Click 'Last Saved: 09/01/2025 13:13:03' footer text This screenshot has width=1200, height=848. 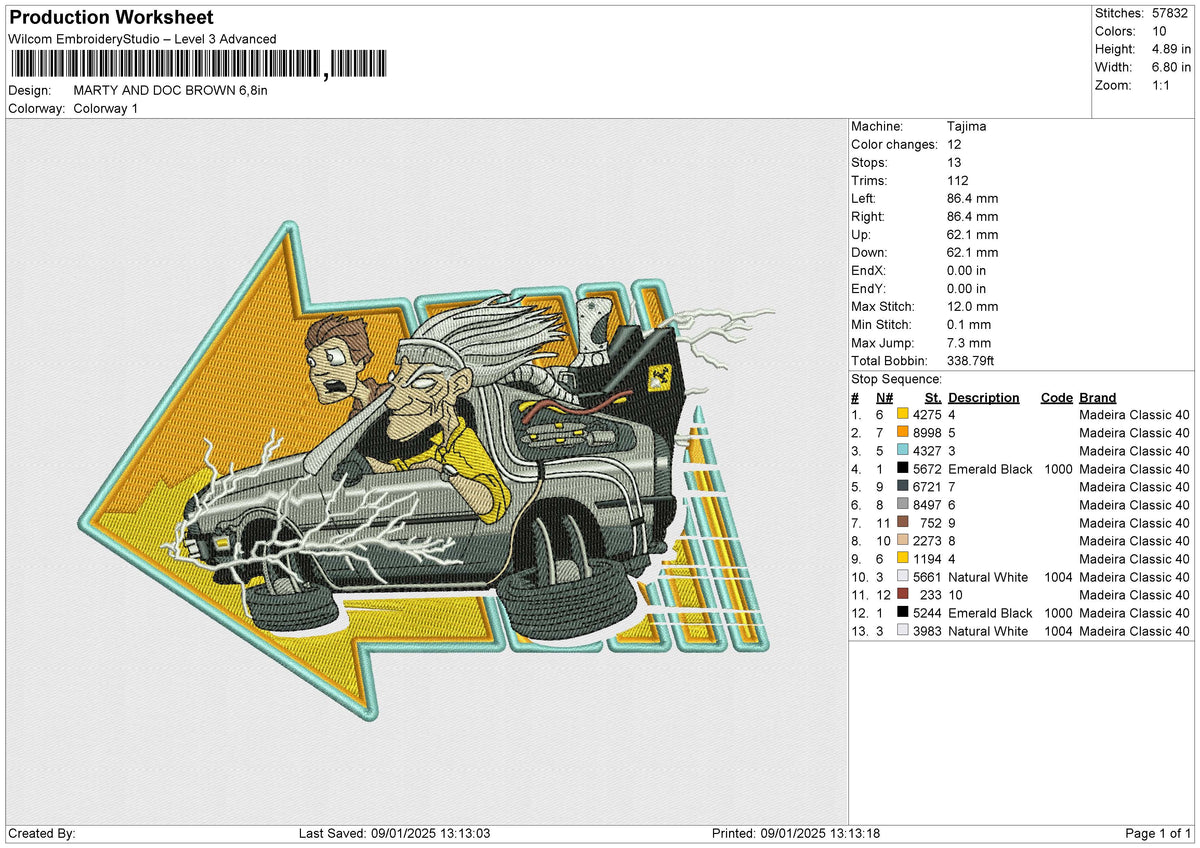394,834
